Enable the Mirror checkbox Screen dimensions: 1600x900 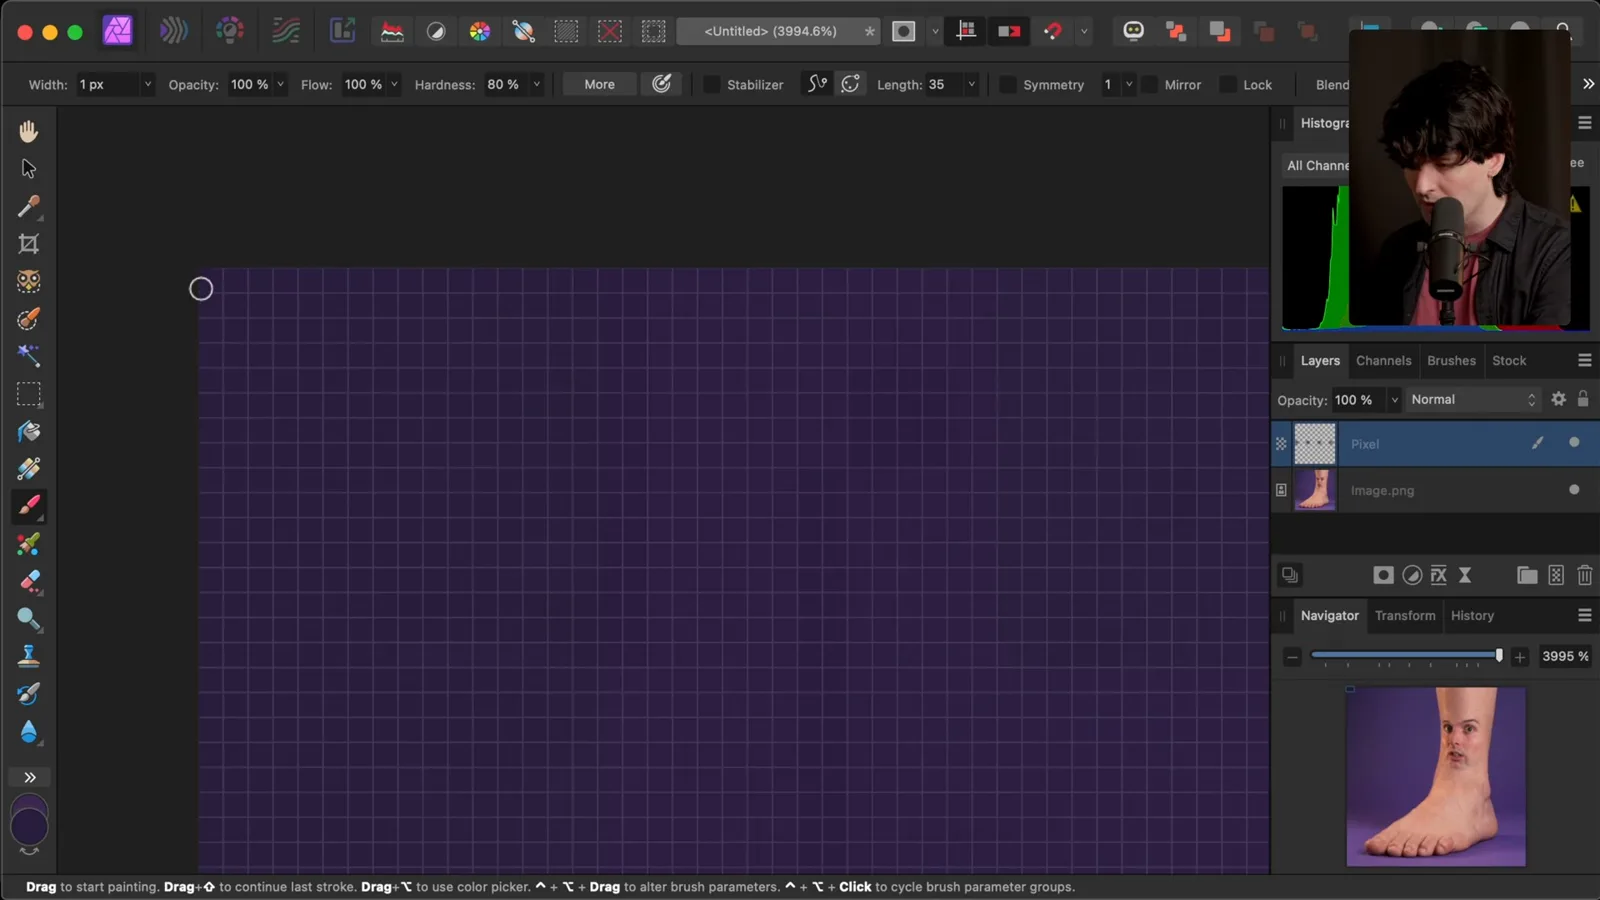[1150, 85]
